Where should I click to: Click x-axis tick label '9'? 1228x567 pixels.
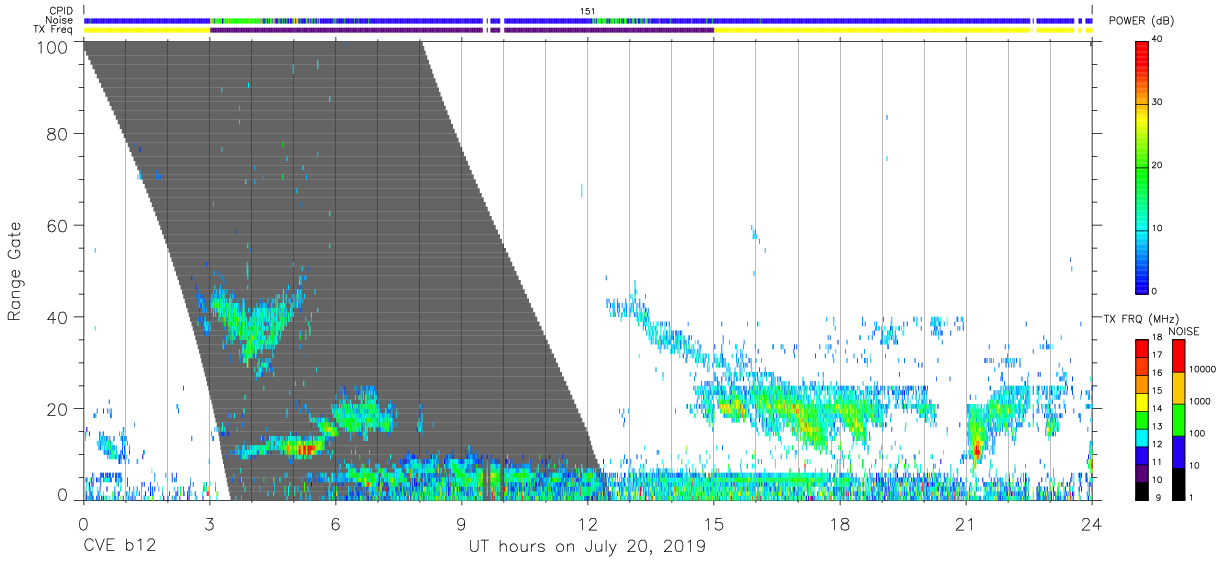[x=461, y=523]
